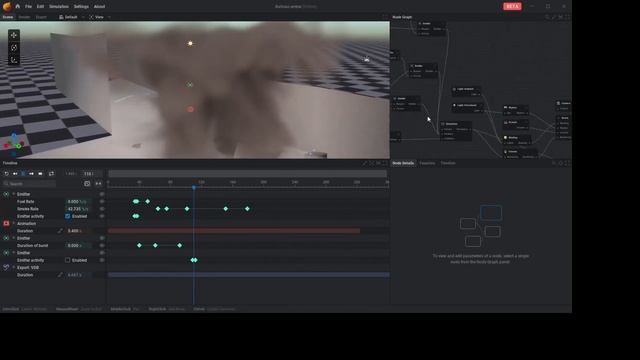Toggle the Animation node red icon
Screen dimensions: 640x360
(6, 224)
